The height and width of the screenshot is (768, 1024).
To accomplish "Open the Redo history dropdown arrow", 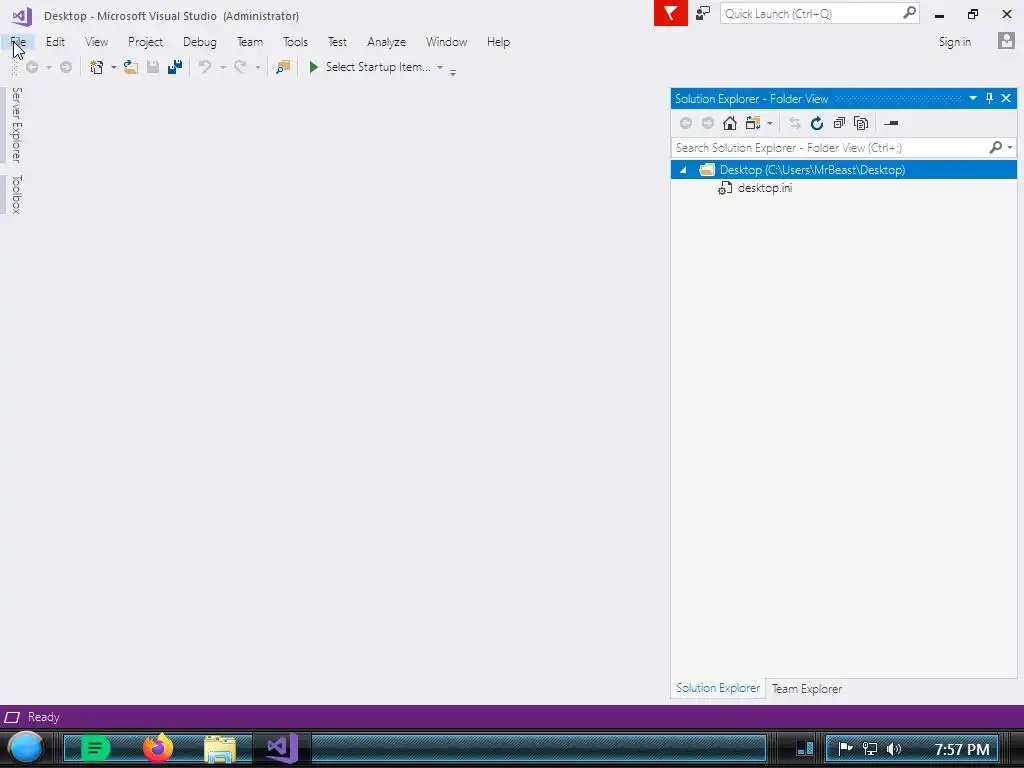I will [257, 67].
